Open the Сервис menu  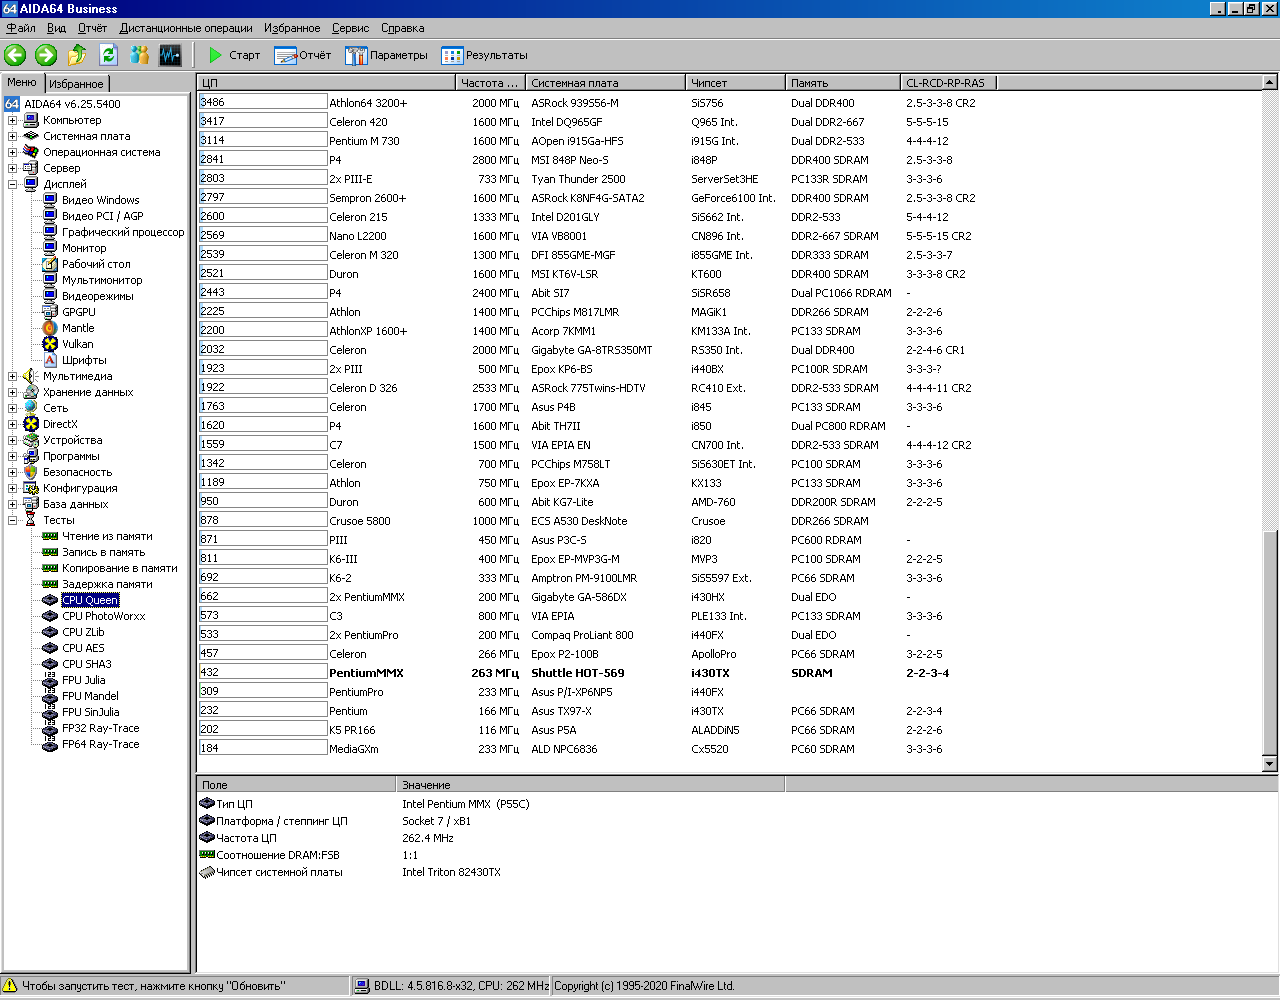350,28
